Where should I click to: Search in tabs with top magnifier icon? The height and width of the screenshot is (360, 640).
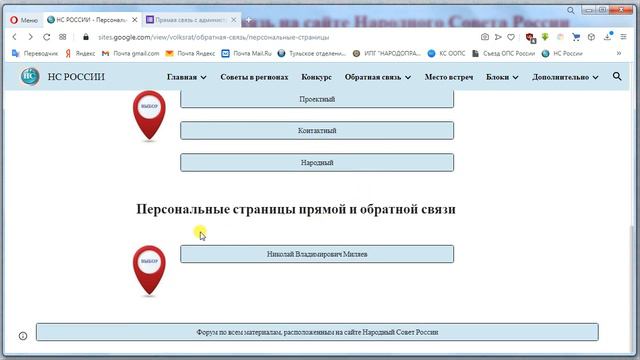571,11
